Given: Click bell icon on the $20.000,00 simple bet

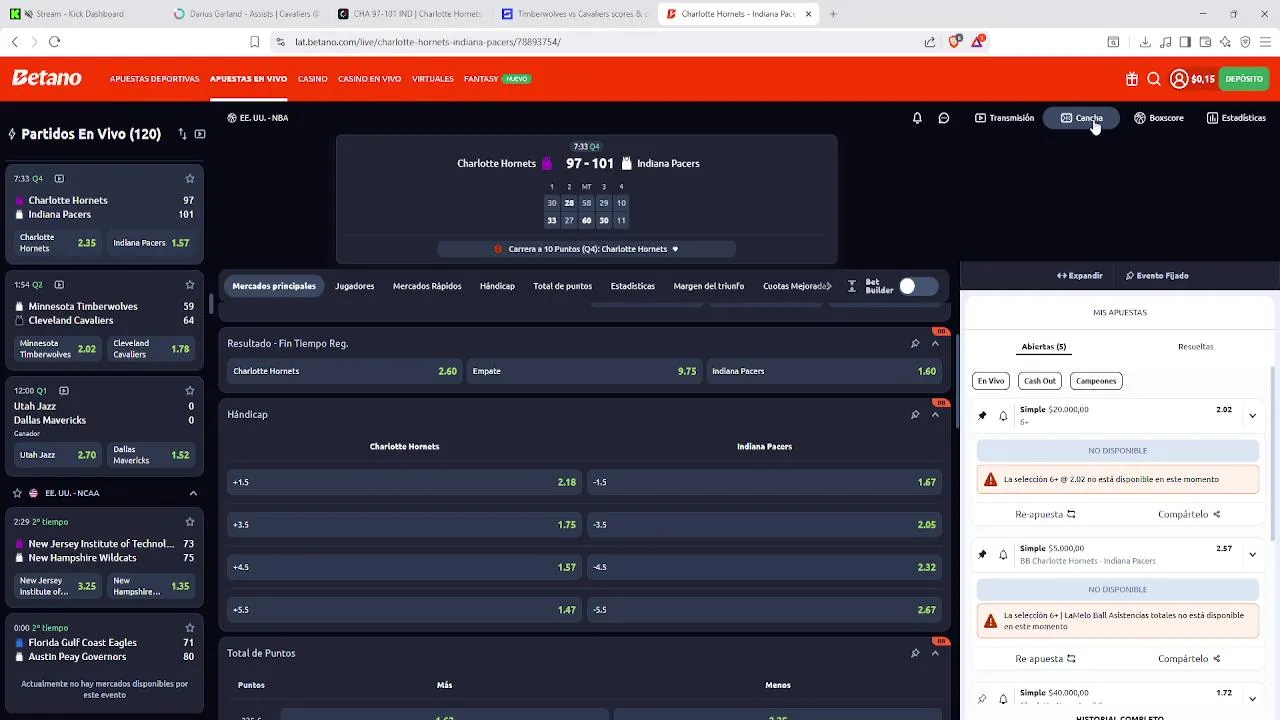Looking at the screenshot, I should click(1003, 415).
